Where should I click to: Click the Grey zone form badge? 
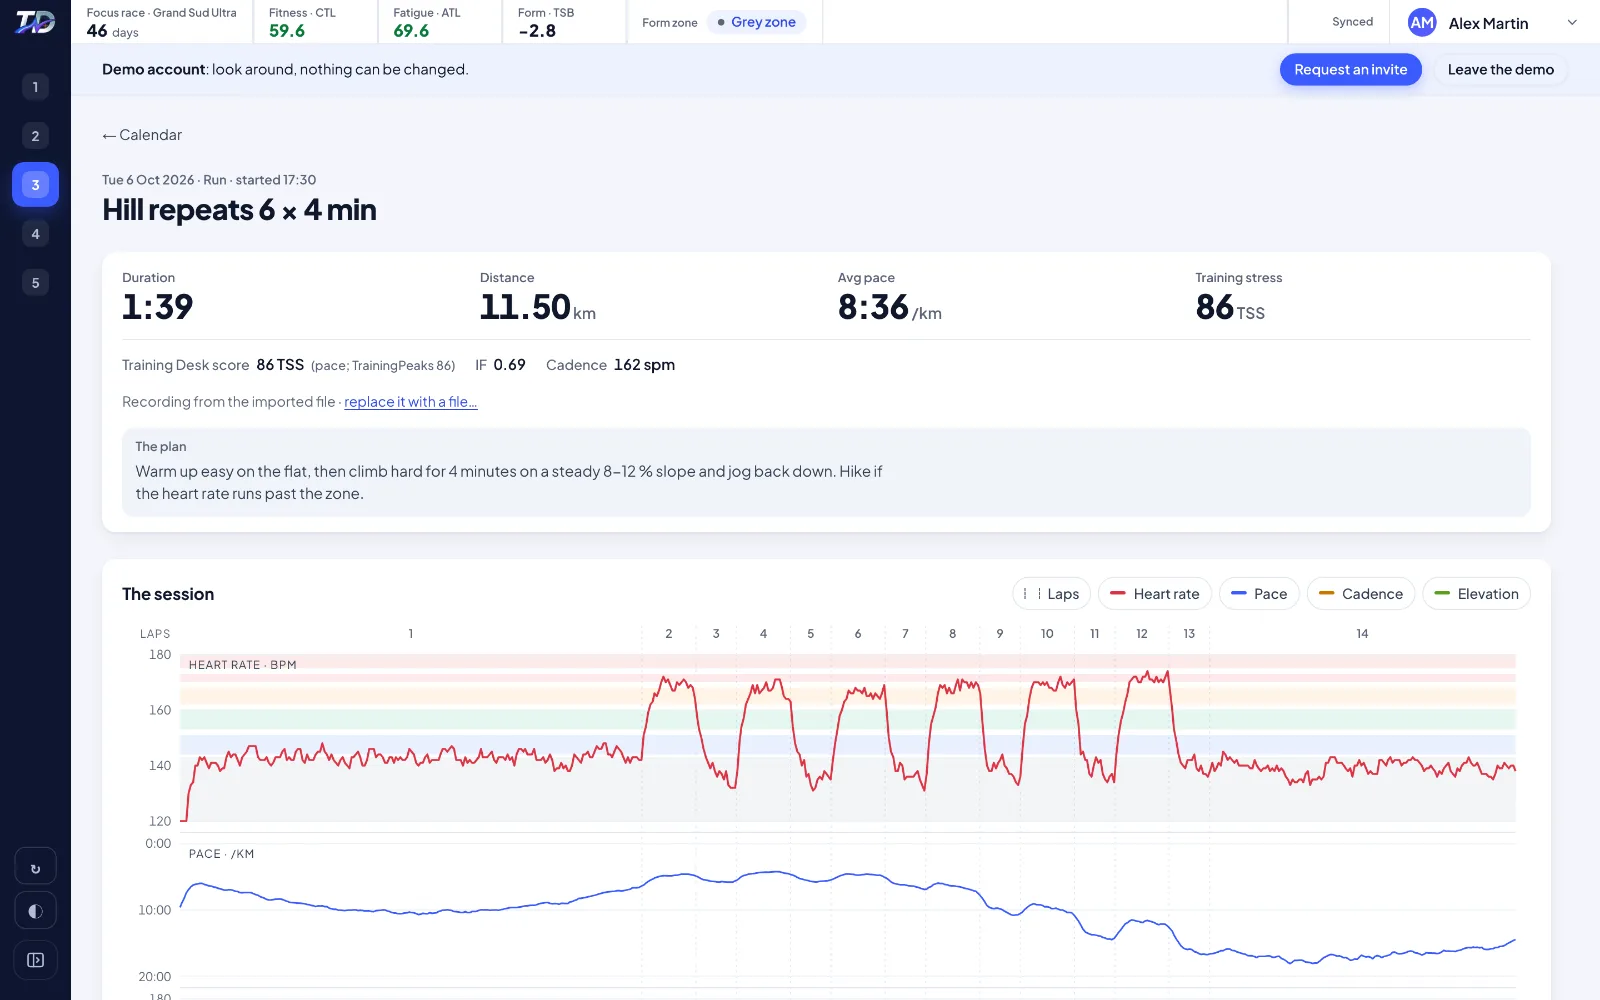757,22
